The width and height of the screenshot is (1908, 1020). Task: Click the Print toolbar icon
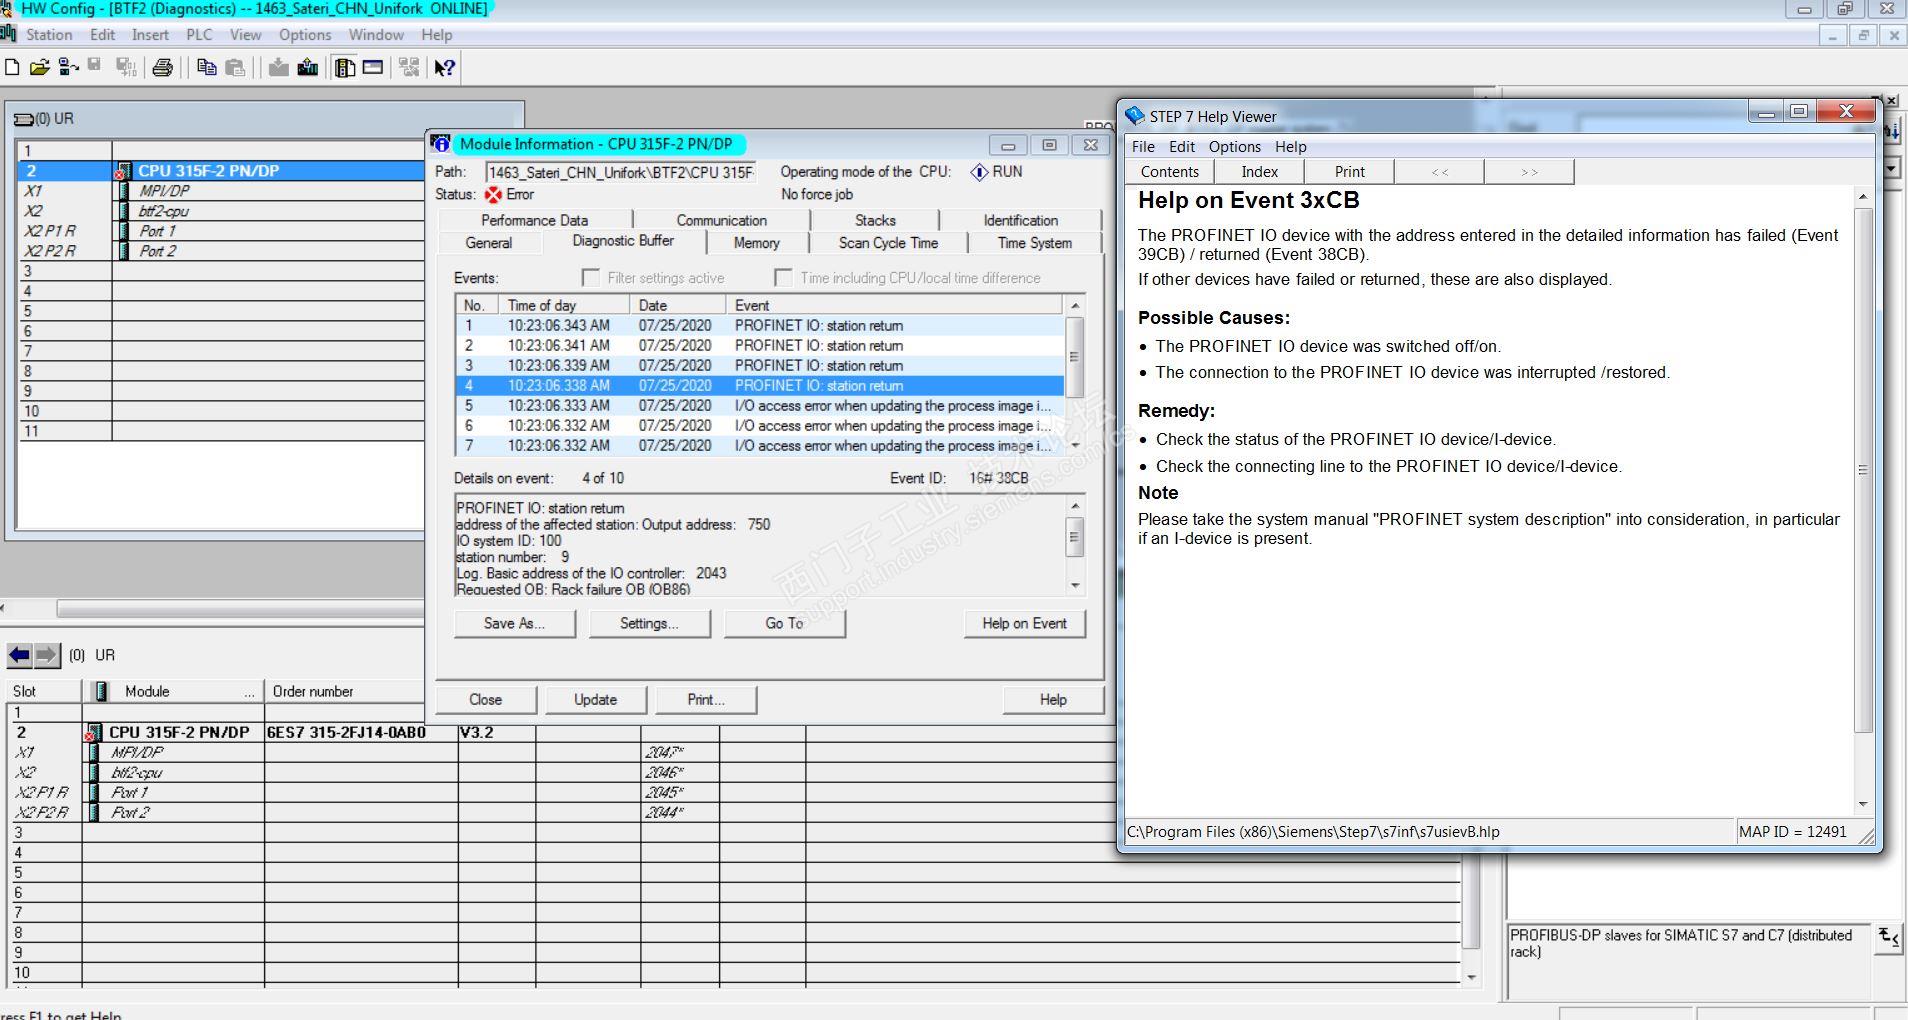pyautogui.click(x=163, y=67)
